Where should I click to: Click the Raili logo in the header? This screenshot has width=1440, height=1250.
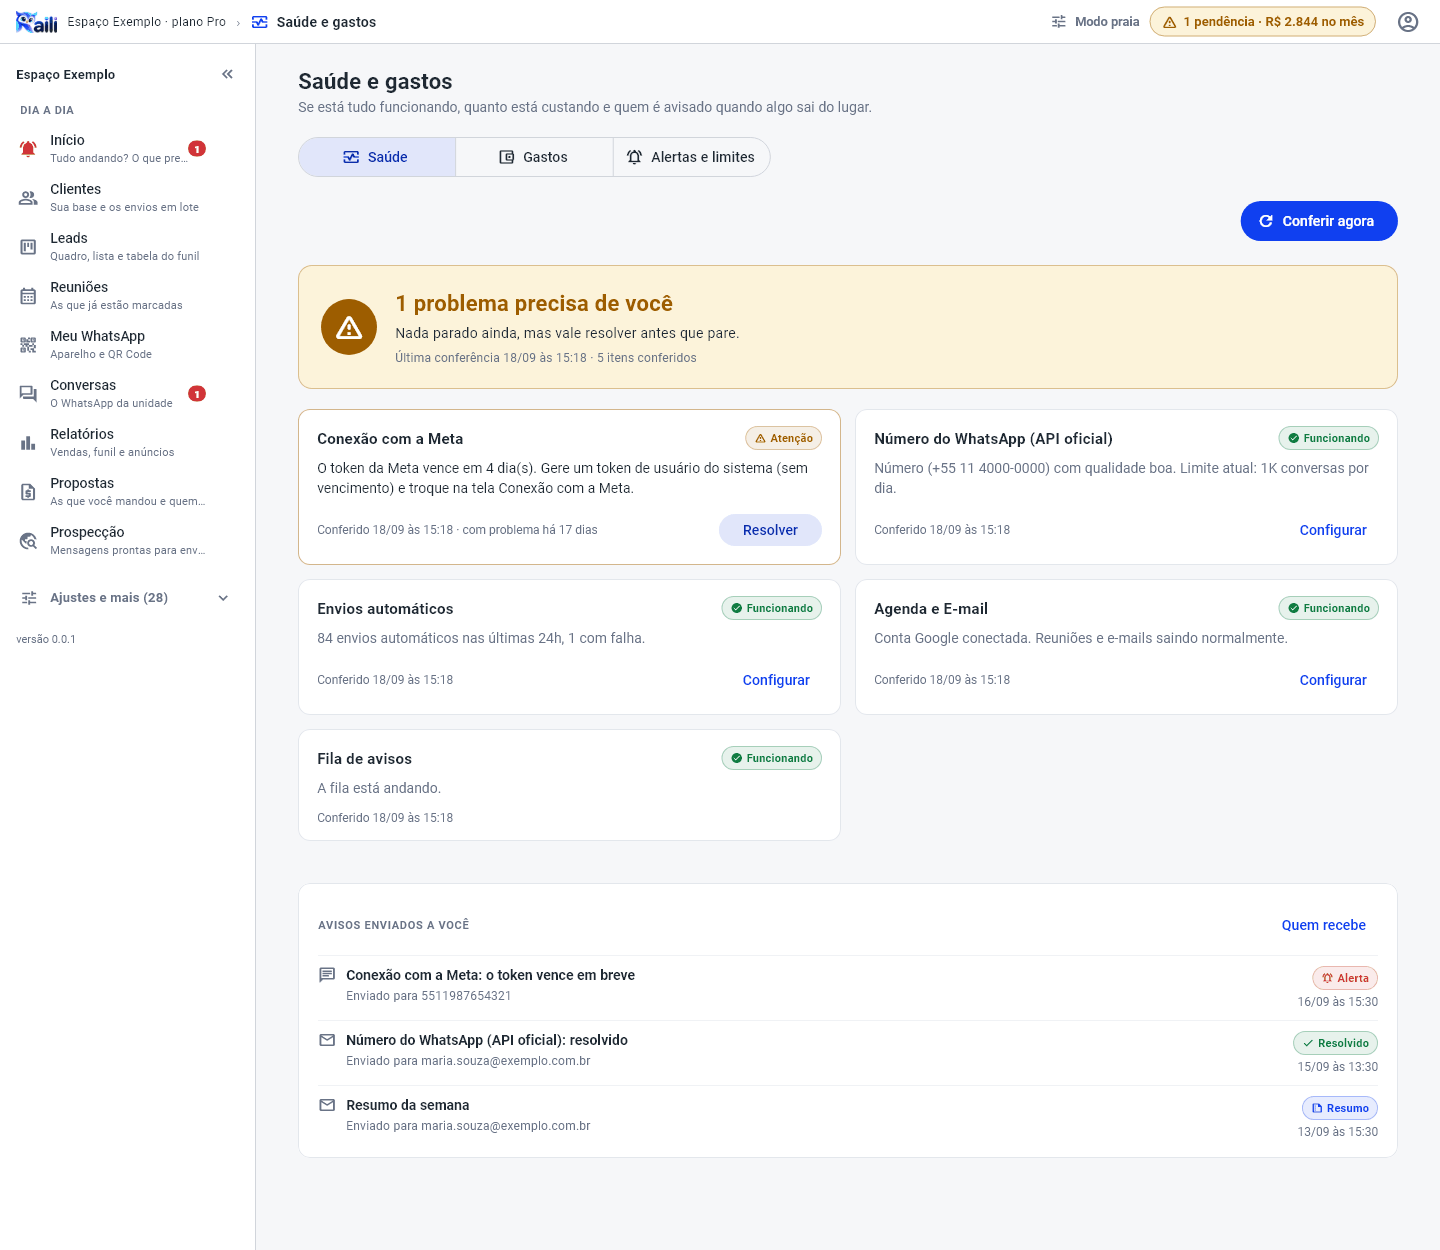(36, 22)
